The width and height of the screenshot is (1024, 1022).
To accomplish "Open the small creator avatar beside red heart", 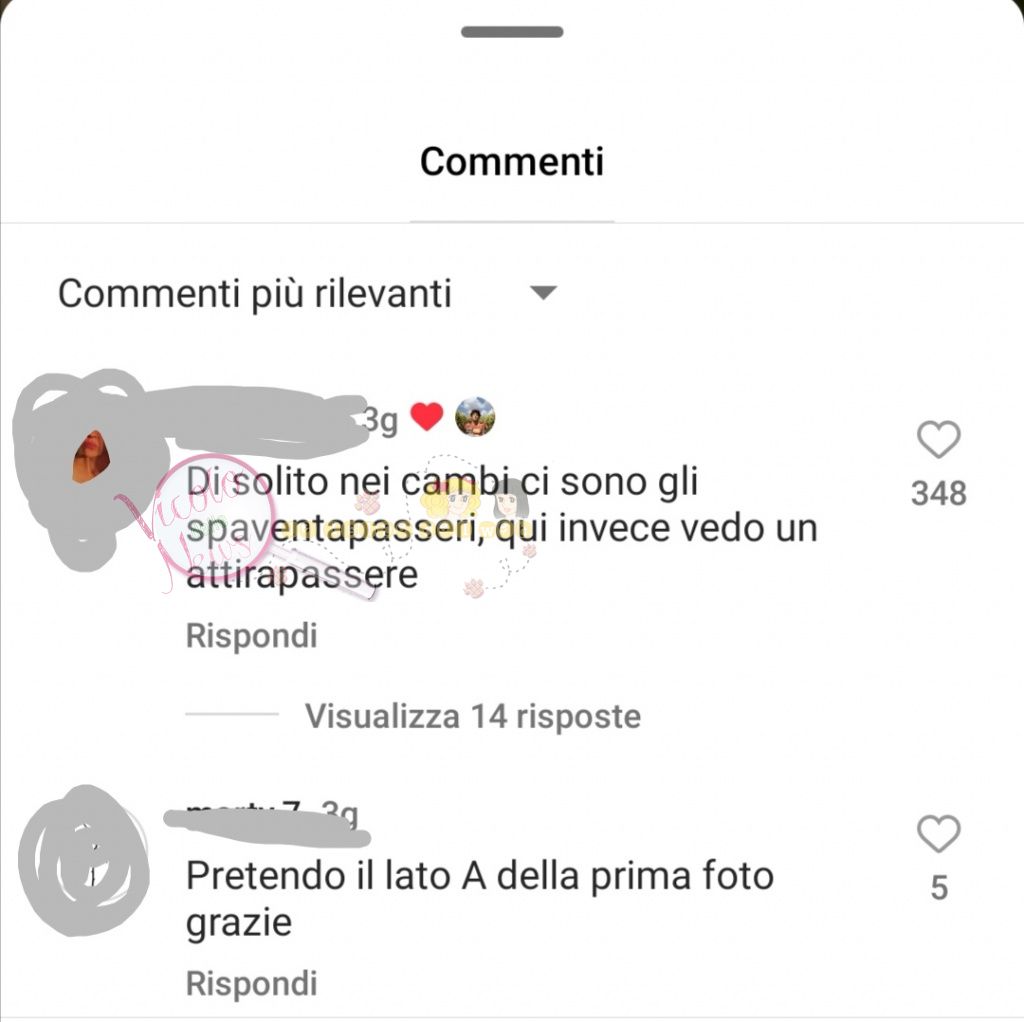I will coord(475,417).
